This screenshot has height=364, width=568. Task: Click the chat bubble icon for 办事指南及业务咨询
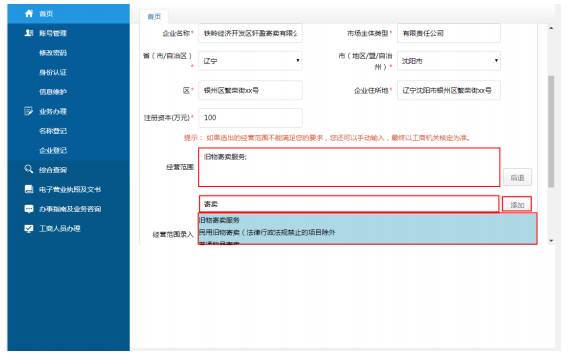point(29,209)
